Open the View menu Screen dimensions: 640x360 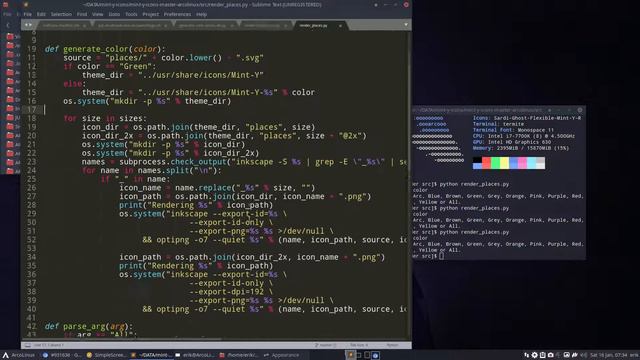(98, 14)
